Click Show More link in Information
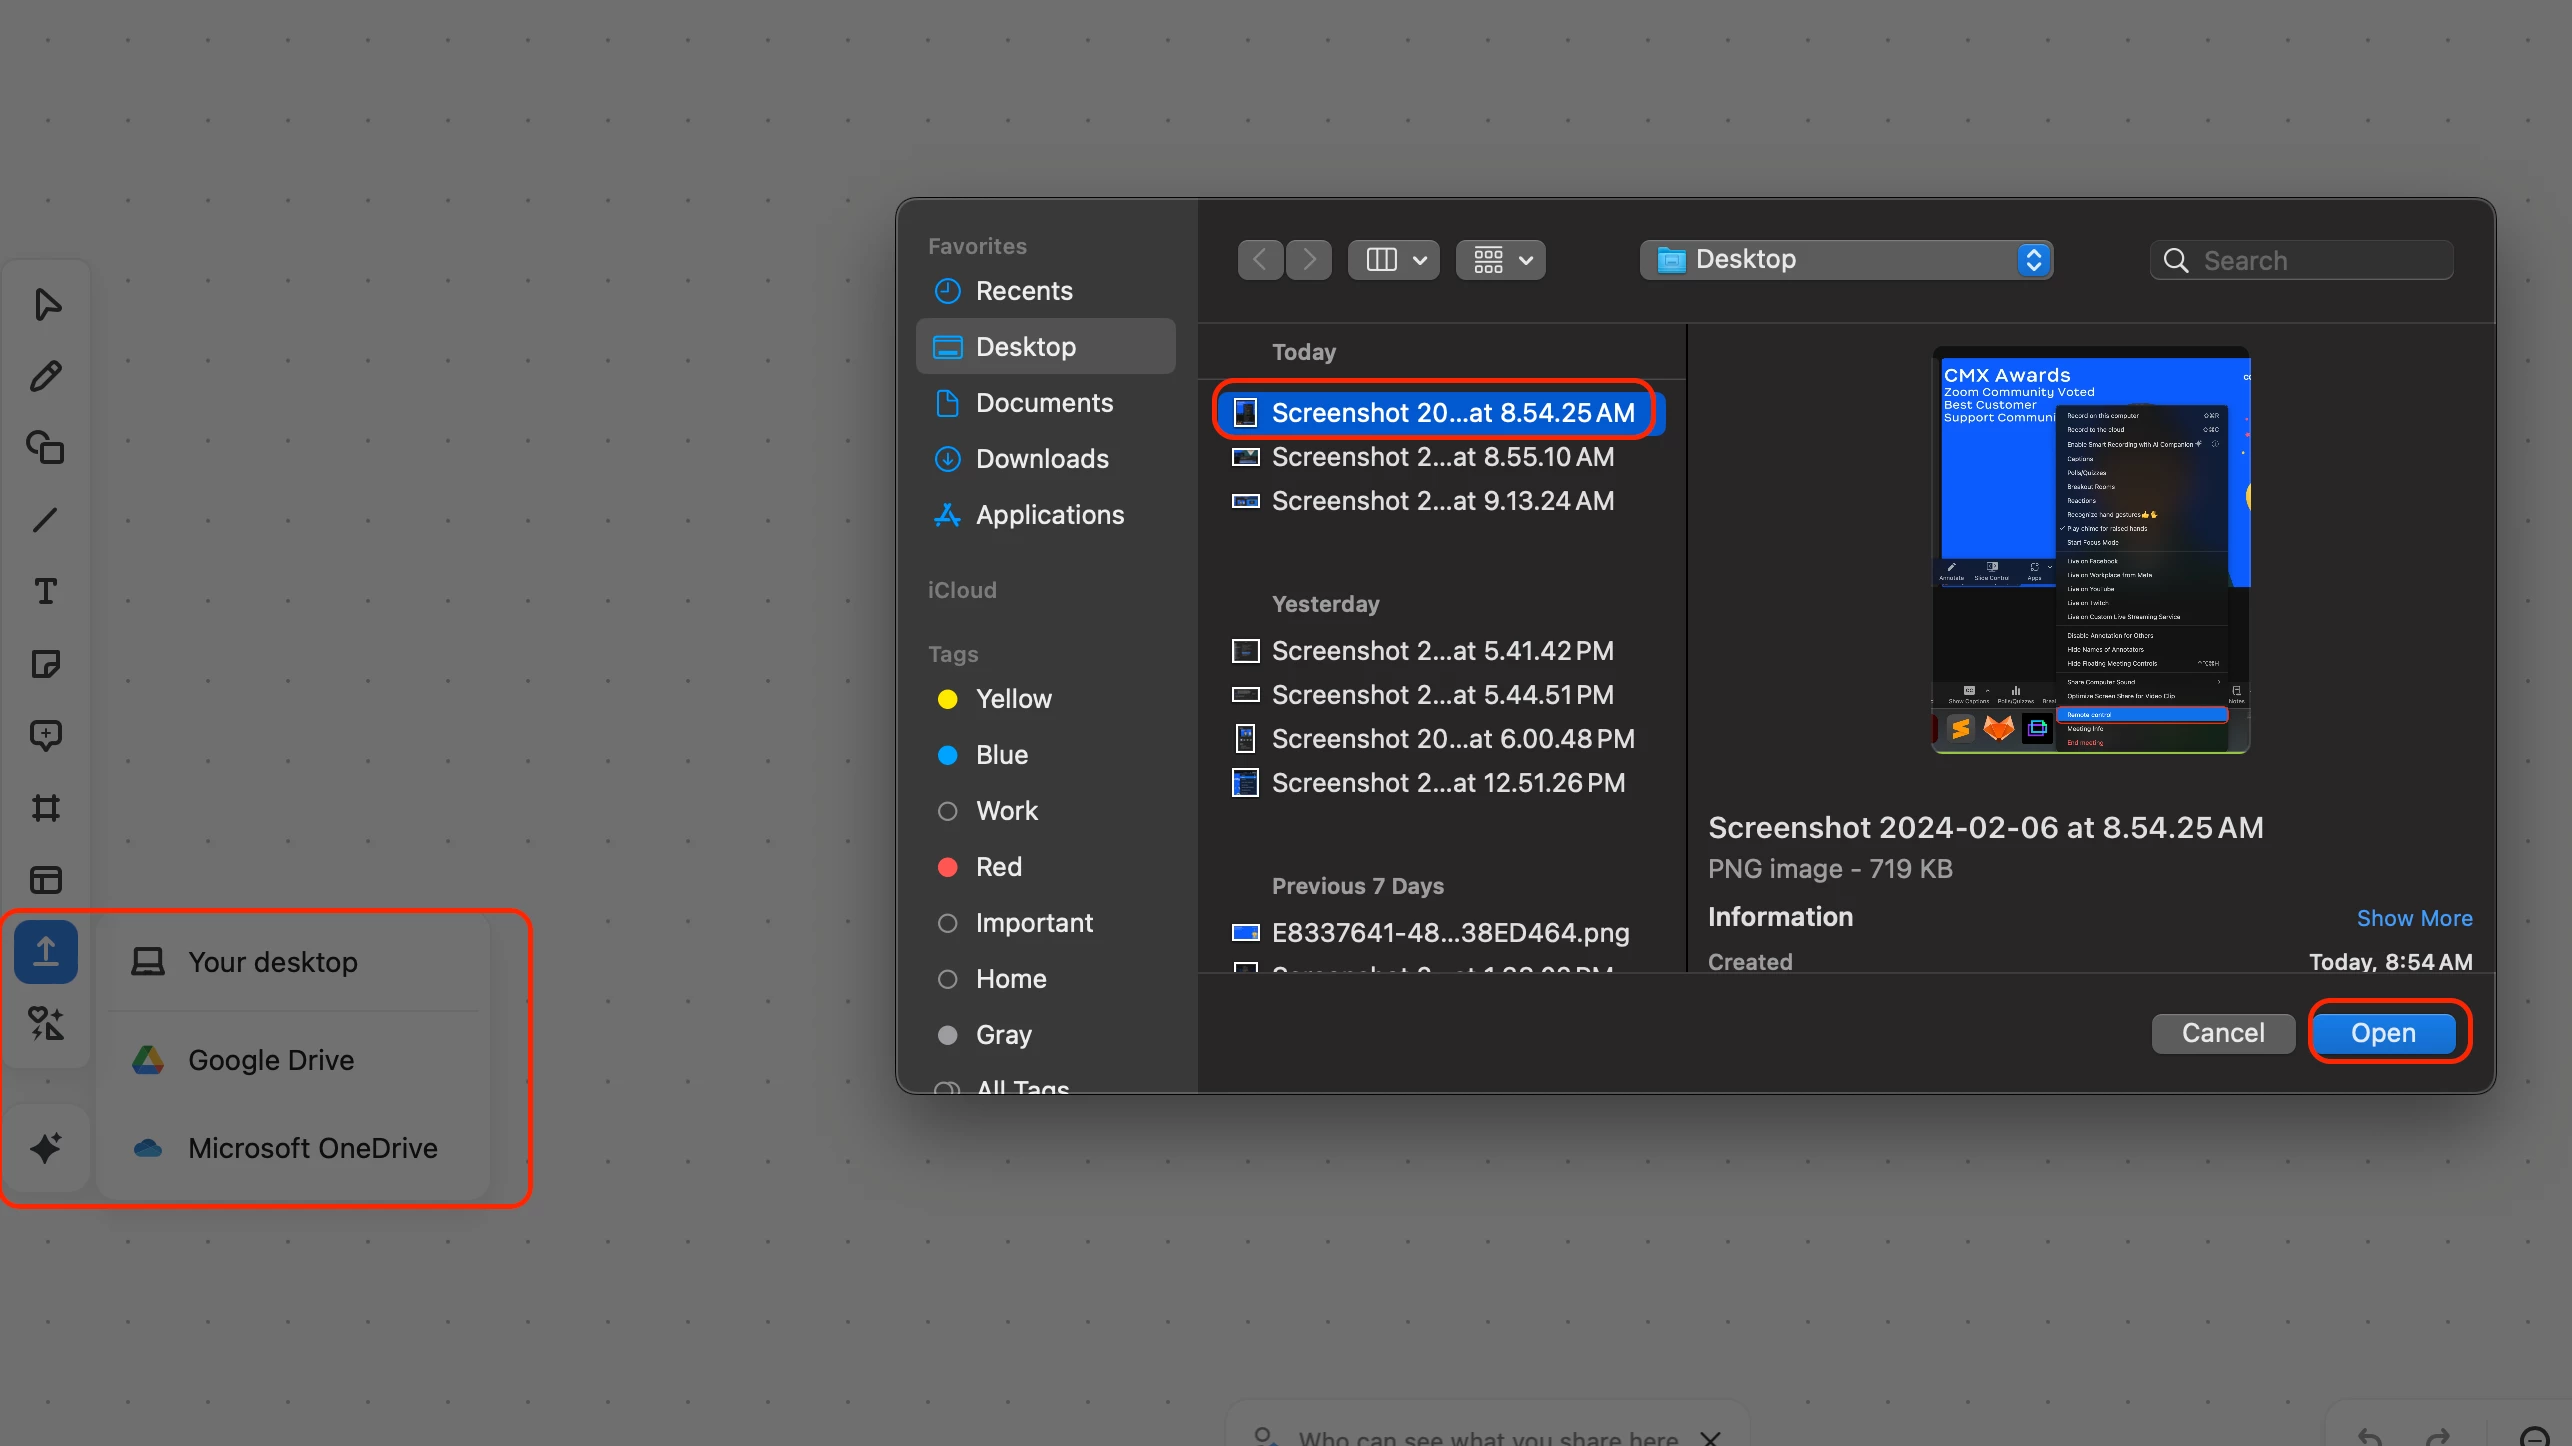 pos(2414,918)
